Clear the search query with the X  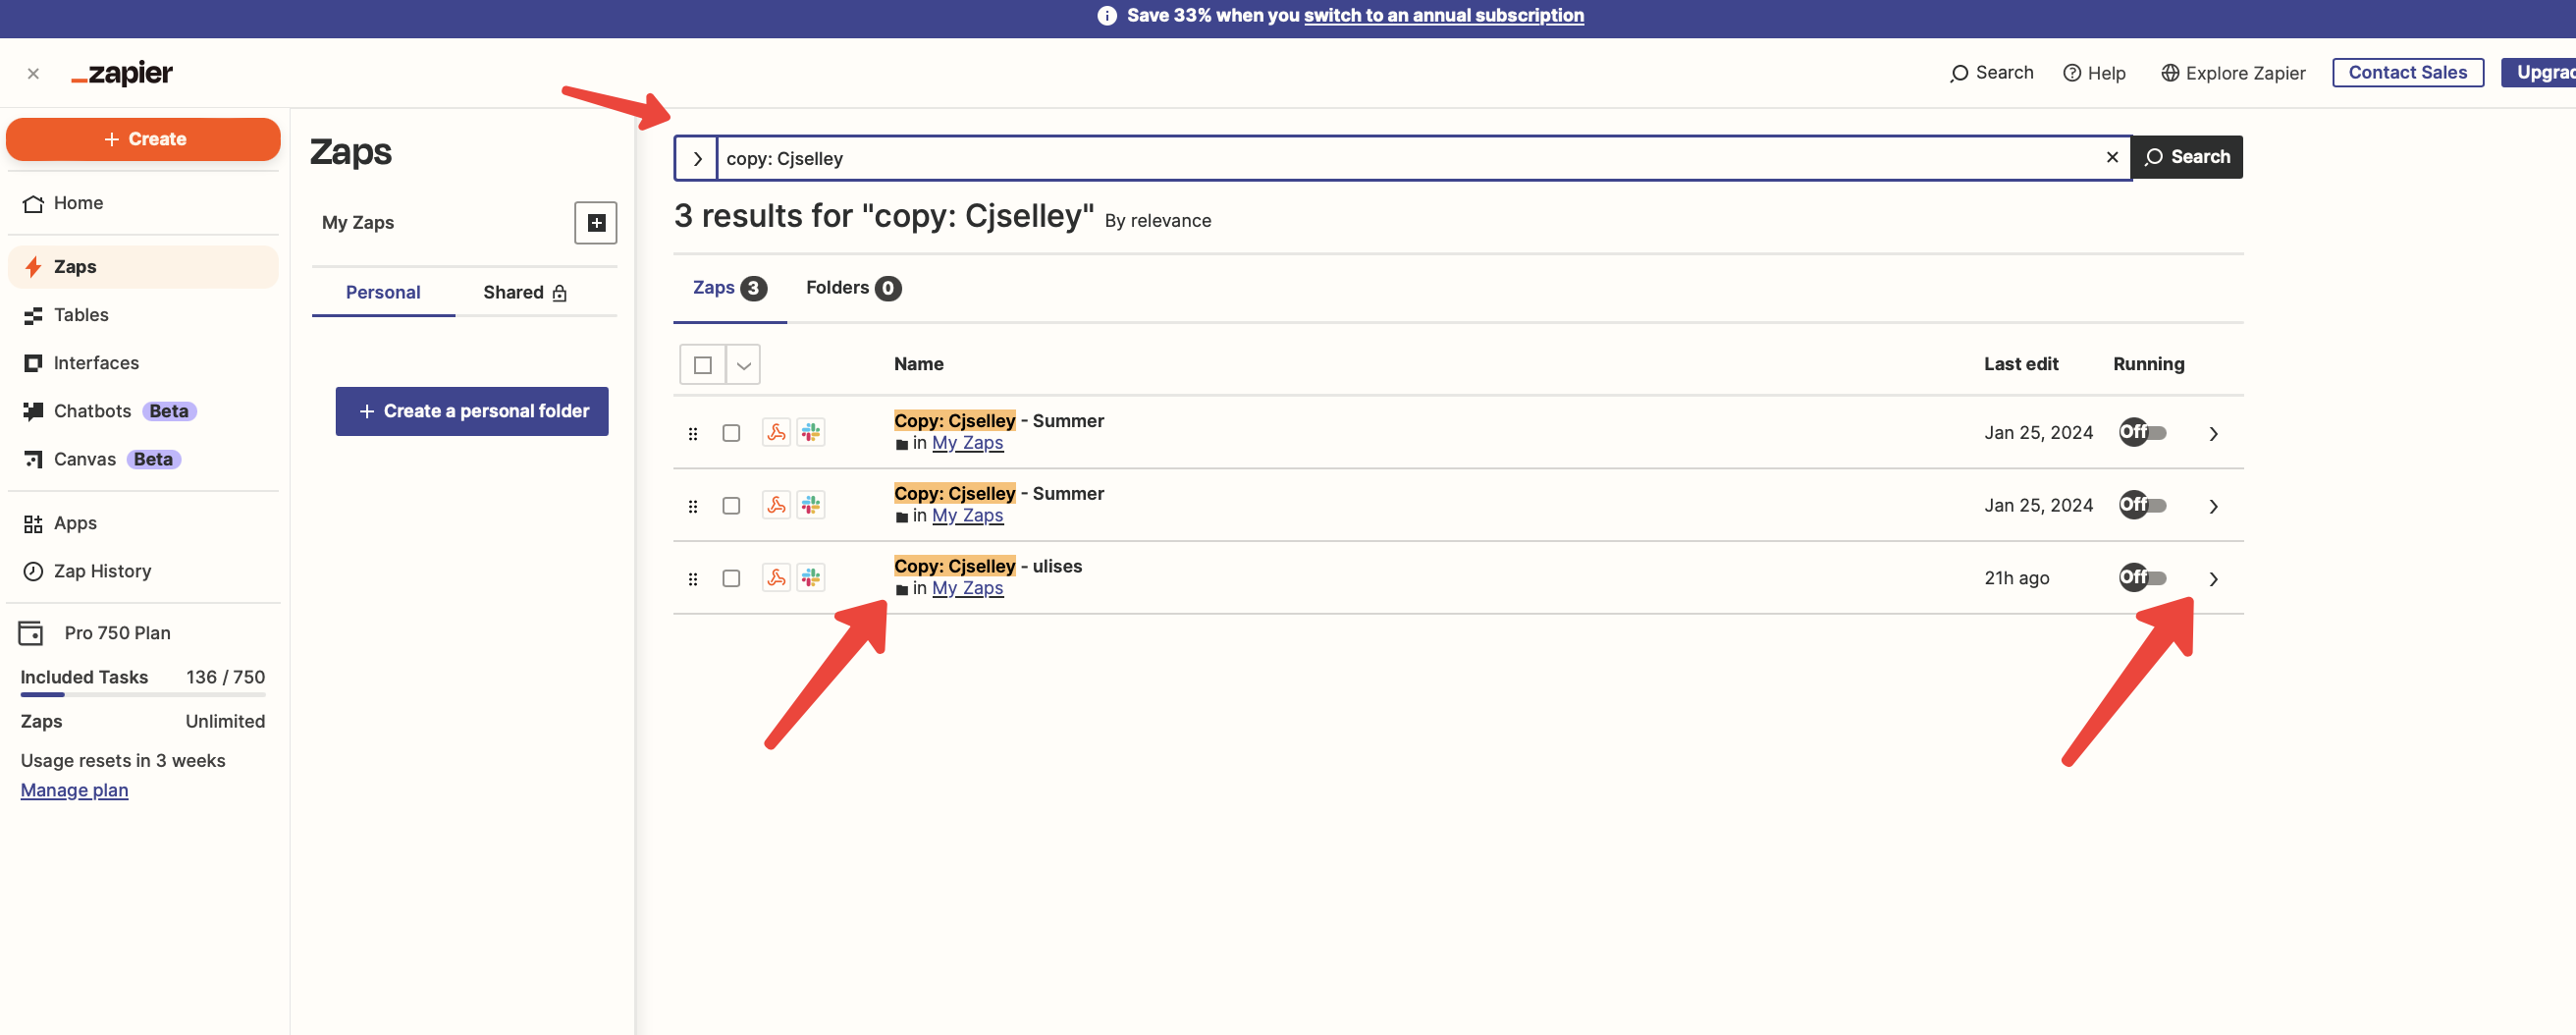tap(2112, 157)
